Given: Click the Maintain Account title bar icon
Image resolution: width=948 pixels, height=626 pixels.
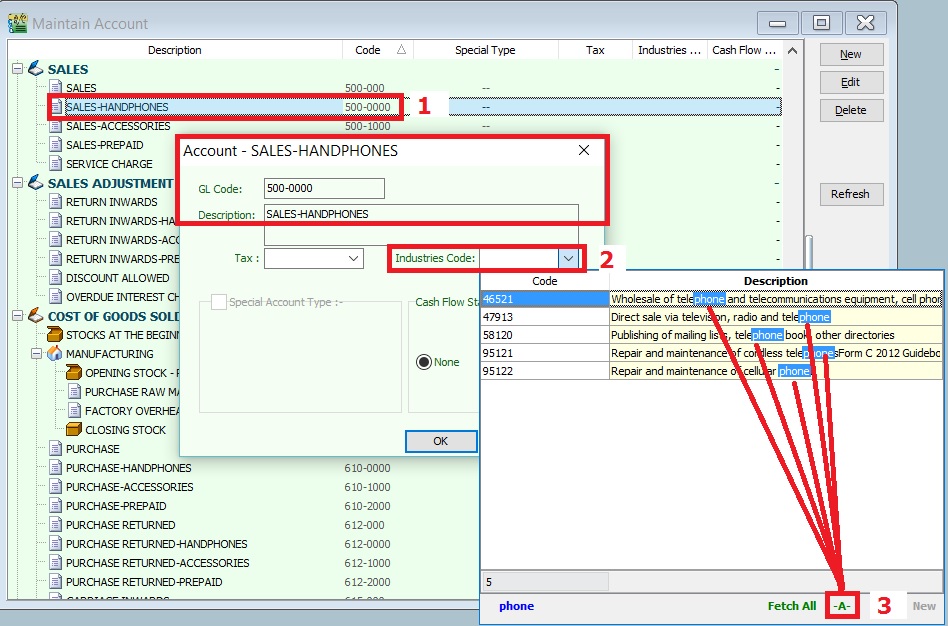Looking at the screenshot, I should pos(17,22).
